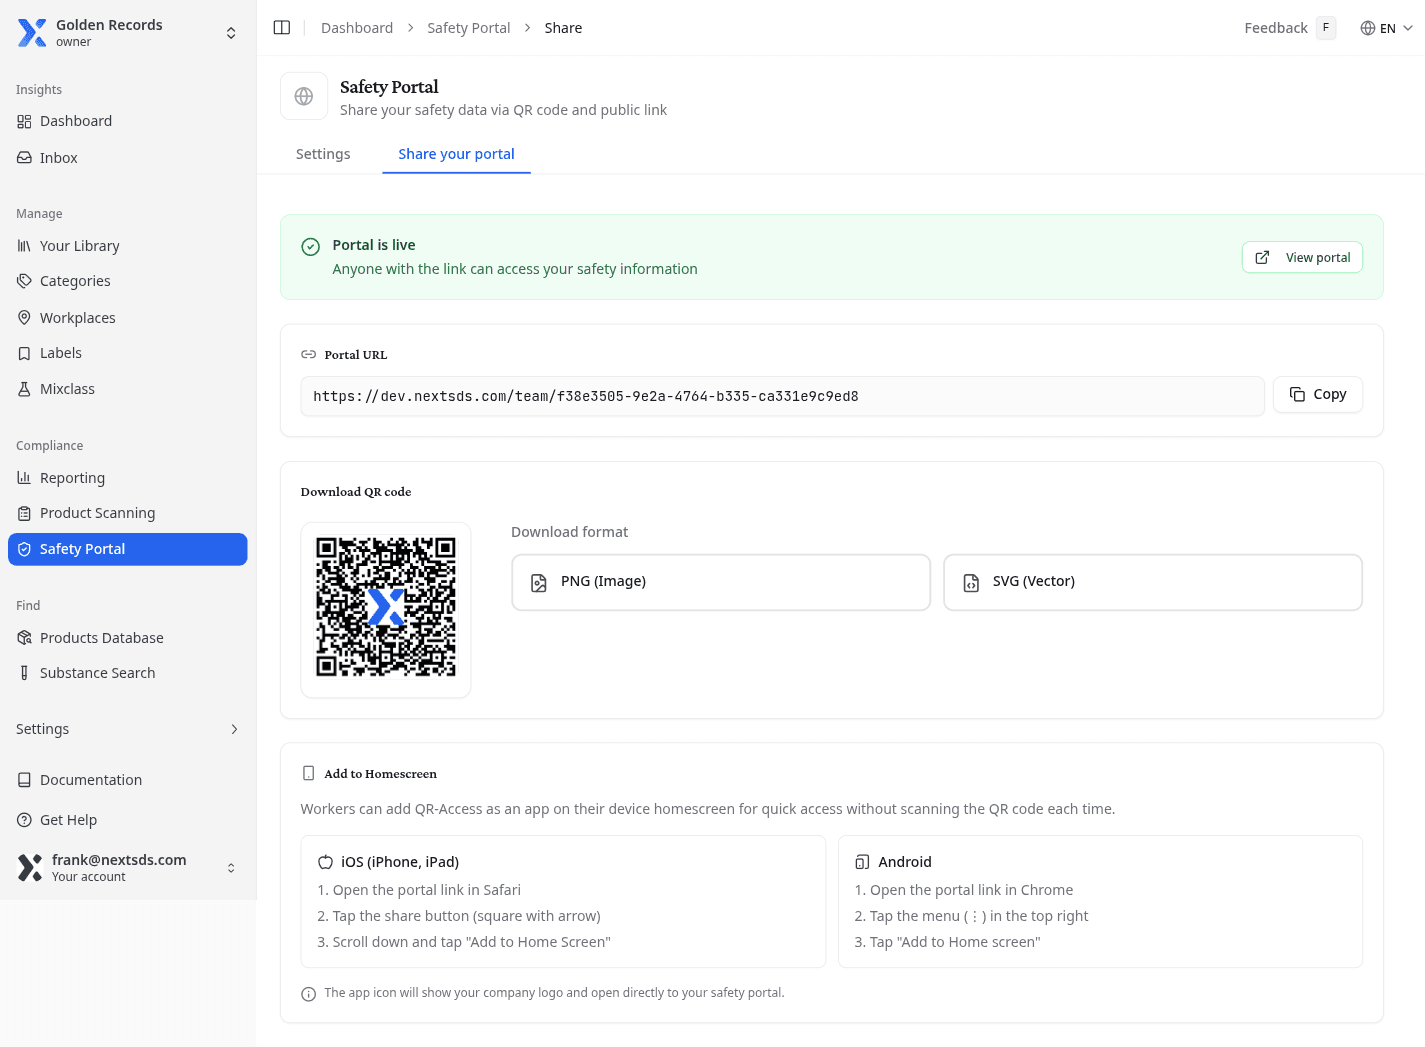This screenshot has height=1047, width=1425.
Task: Open Products Database
Action: (x=128, y=638)
